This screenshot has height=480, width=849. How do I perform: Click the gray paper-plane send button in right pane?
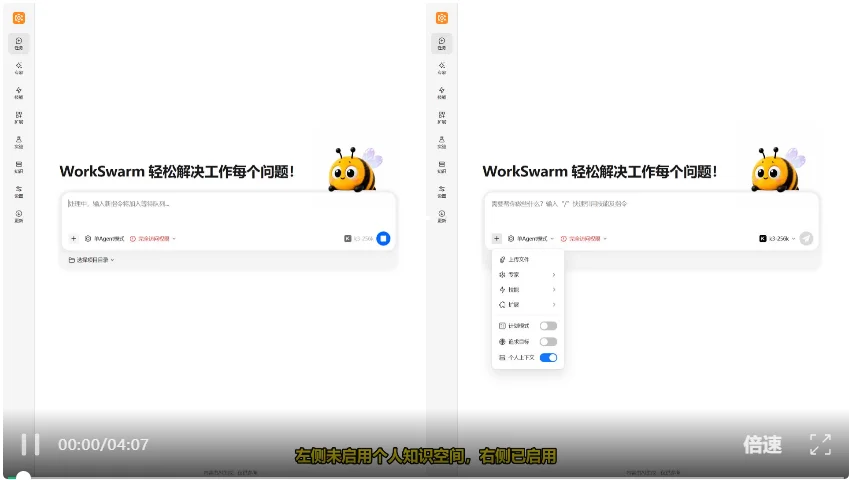click(806, 238)
